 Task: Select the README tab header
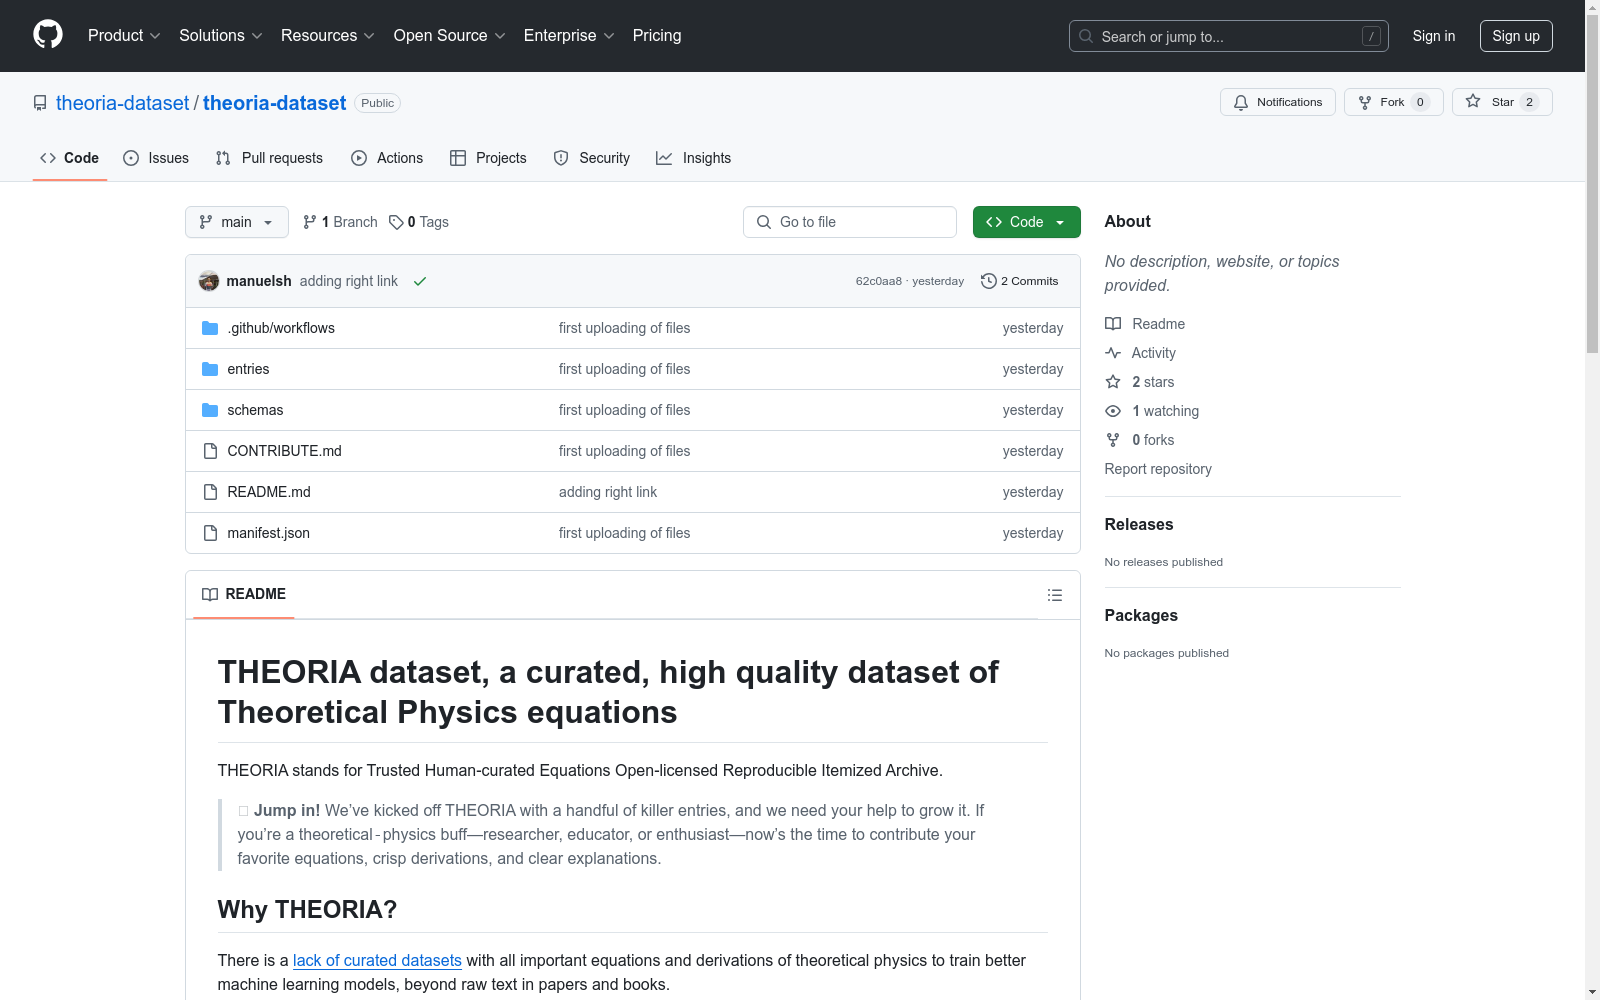pos(244,594)
